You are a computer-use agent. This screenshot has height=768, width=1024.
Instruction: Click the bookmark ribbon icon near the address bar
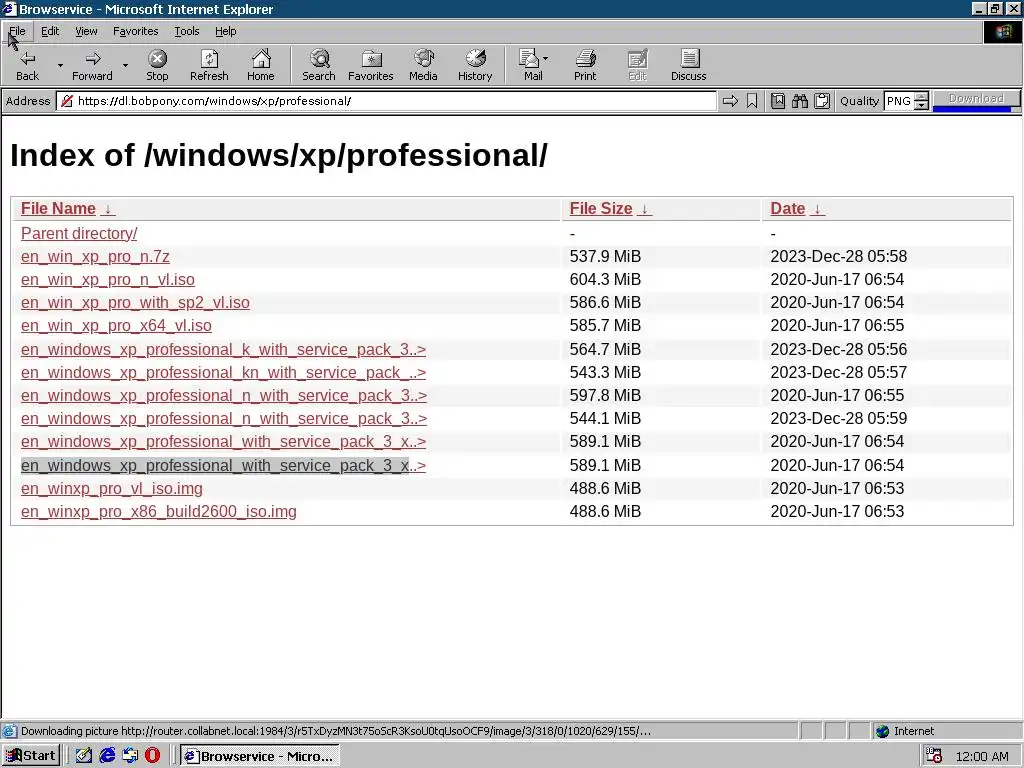(752, 101)
